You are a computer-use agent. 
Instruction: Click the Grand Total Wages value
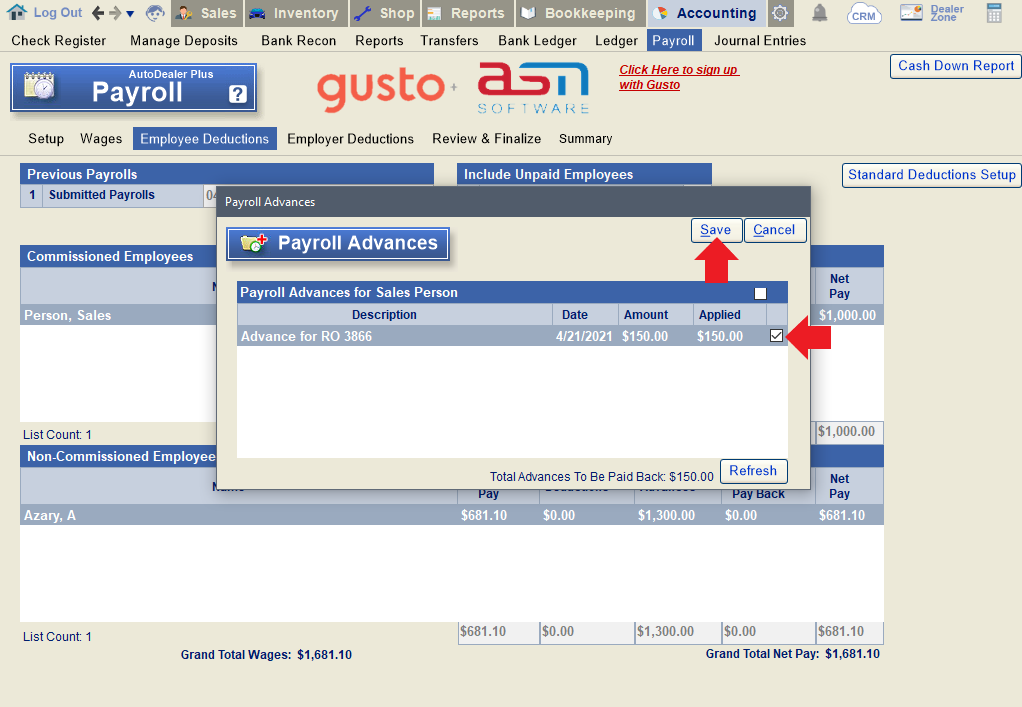pyautogui.click(x=325, y=655)
